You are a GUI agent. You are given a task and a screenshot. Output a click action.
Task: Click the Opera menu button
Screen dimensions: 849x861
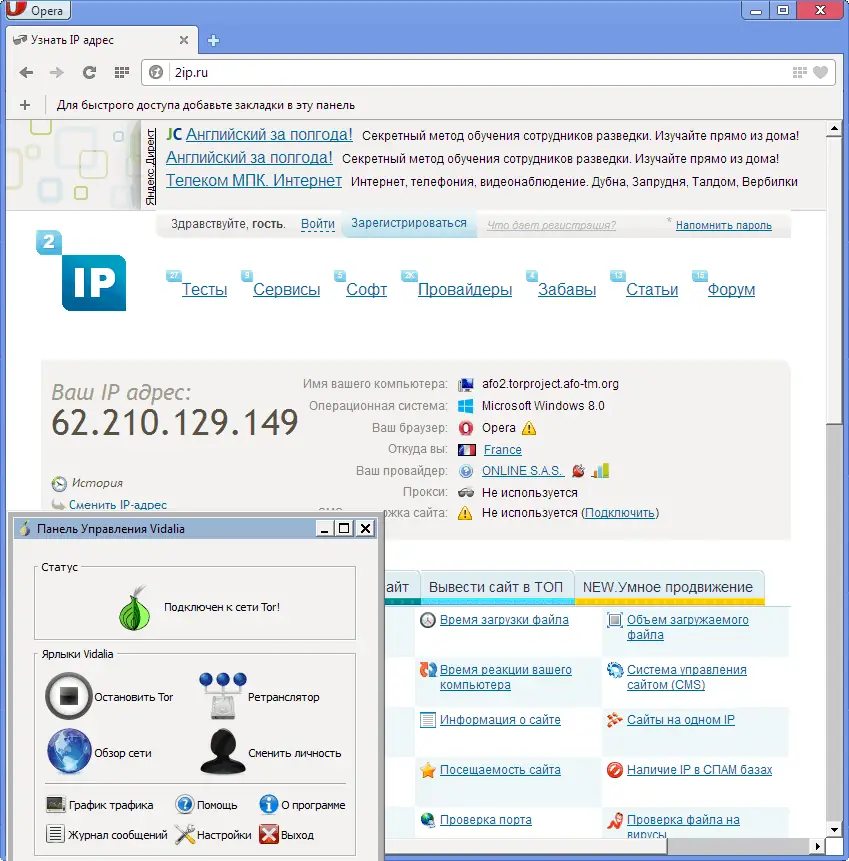click(36, 10)
